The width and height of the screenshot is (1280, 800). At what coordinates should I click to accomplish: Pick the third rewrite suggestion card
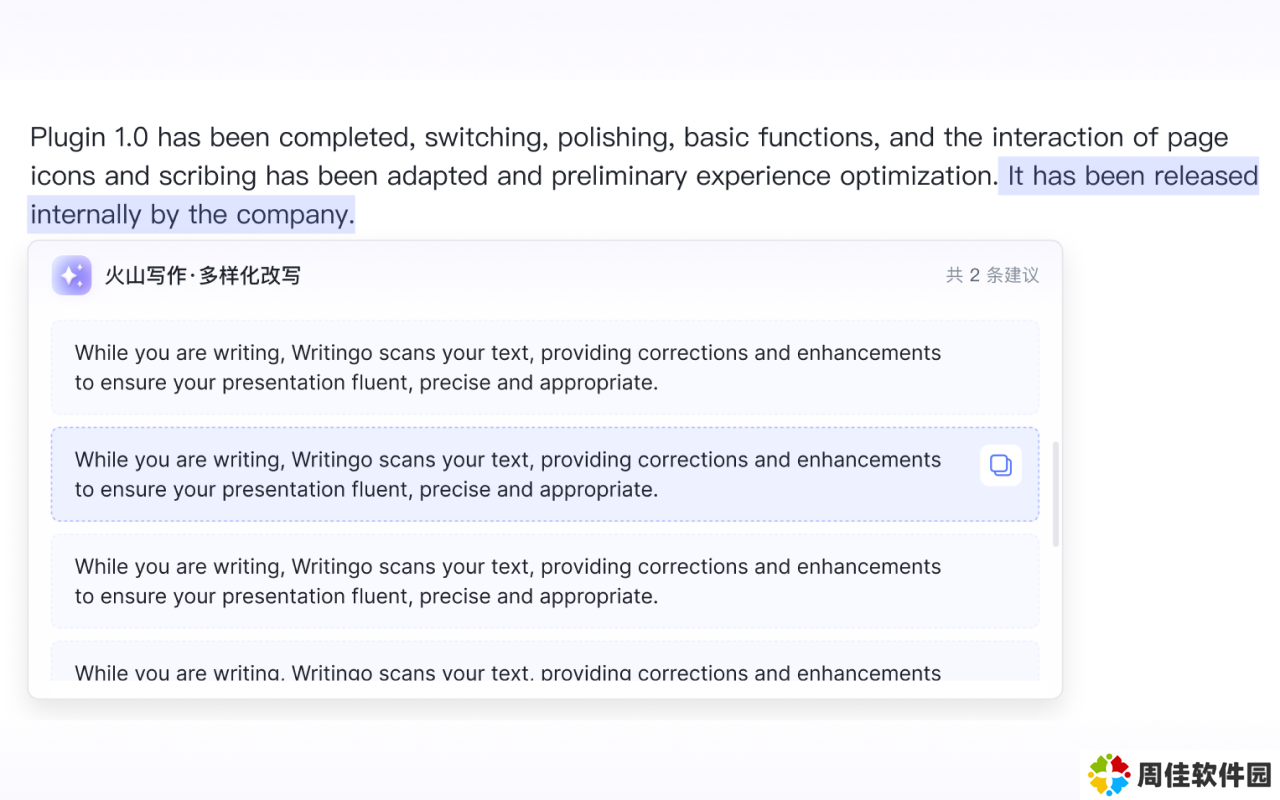click(x=544, y=581)
